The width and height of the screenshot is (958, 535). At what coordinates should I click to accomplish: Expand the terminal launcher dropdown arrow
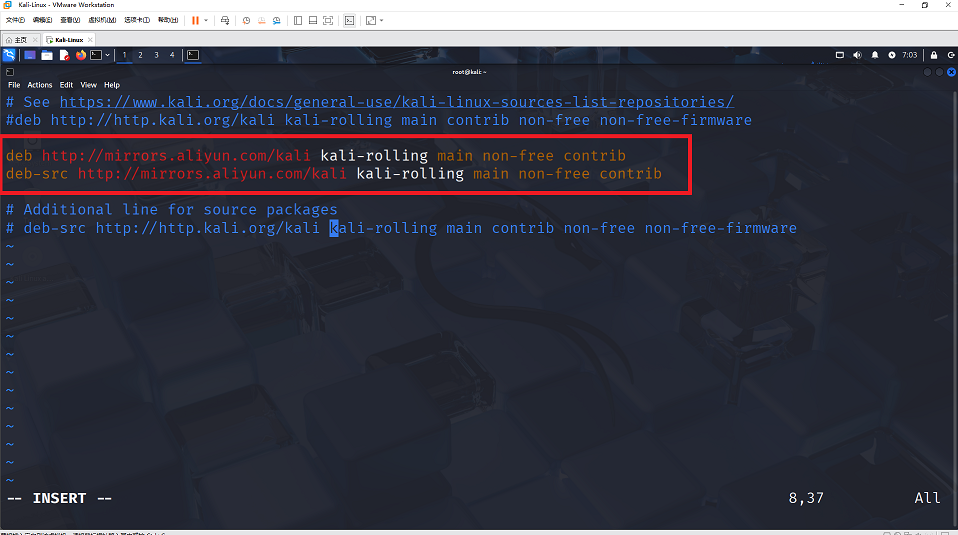108,55
